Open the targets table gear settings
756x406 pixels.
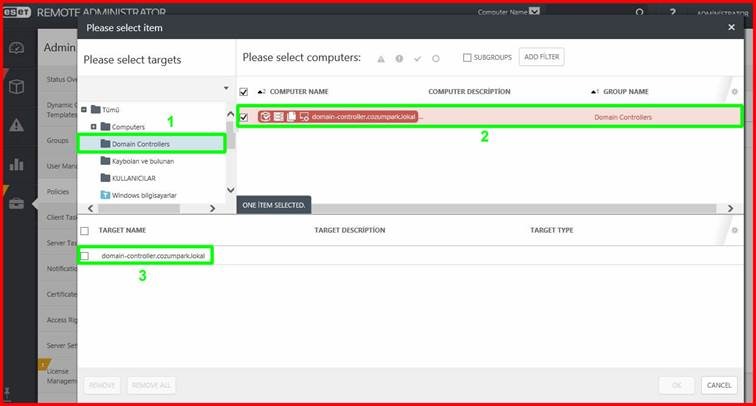pos(734,230)
